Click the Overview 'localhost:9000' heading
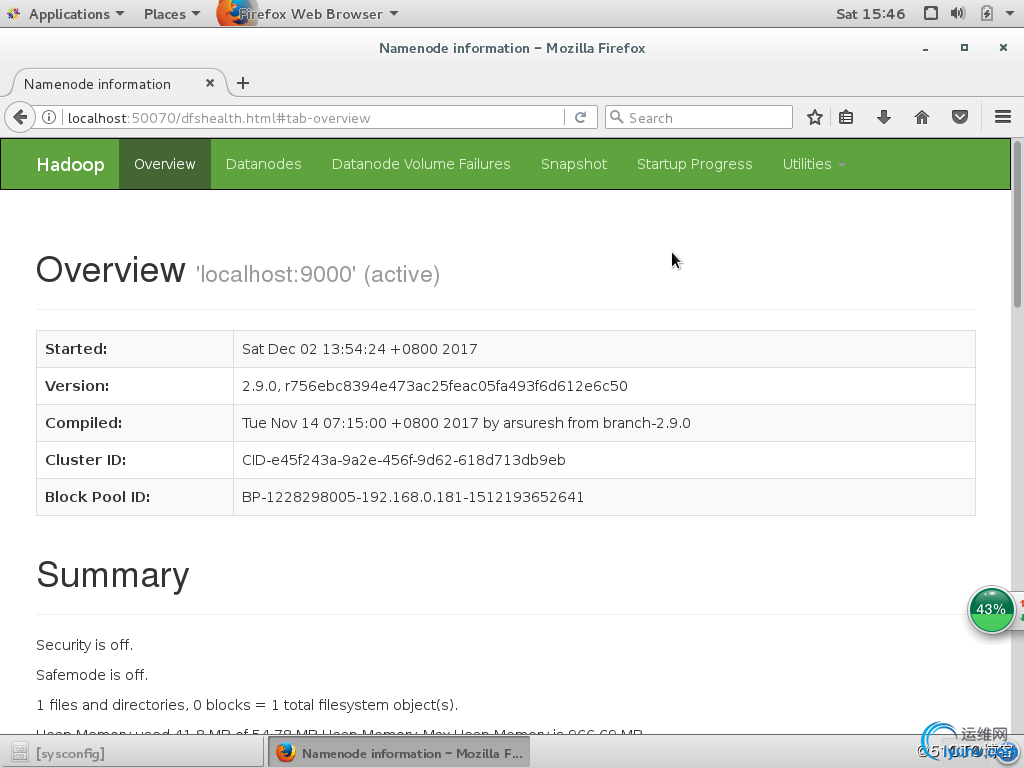This screenshot has height=768, width=1024. (x=238, y=270)
